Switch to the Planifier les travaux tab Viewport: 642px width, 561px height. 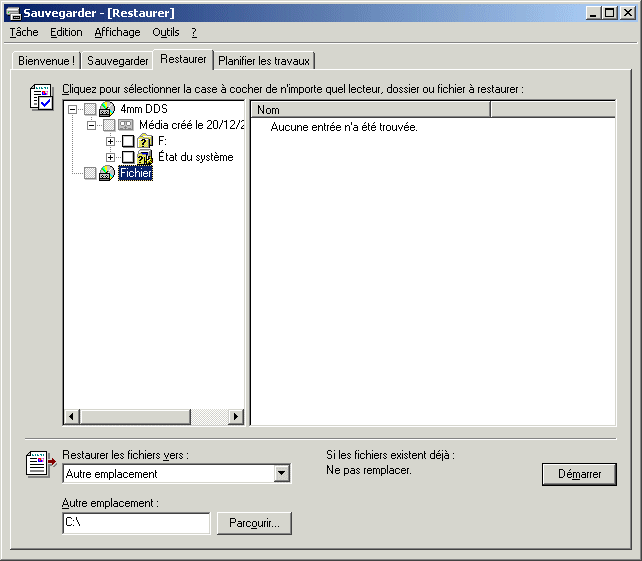(265, 61)
